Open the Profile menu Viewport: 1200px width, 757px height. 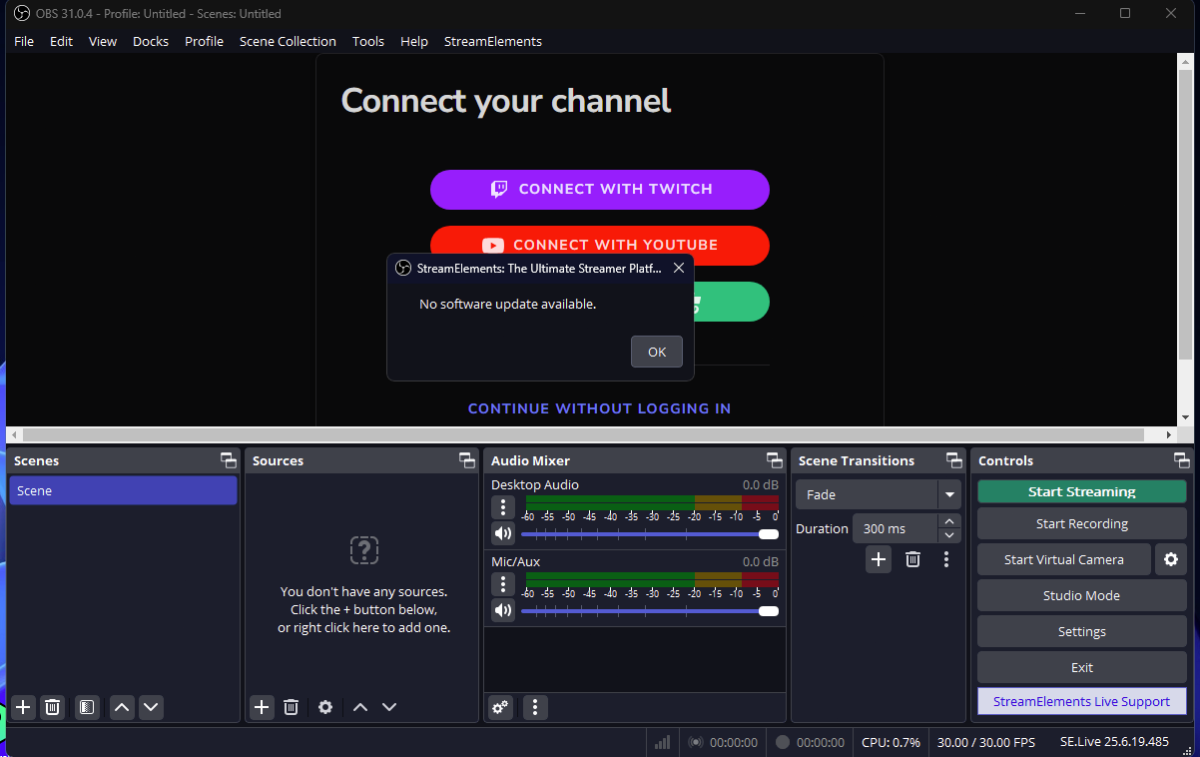pyautogui.click(x=204, y=41)
